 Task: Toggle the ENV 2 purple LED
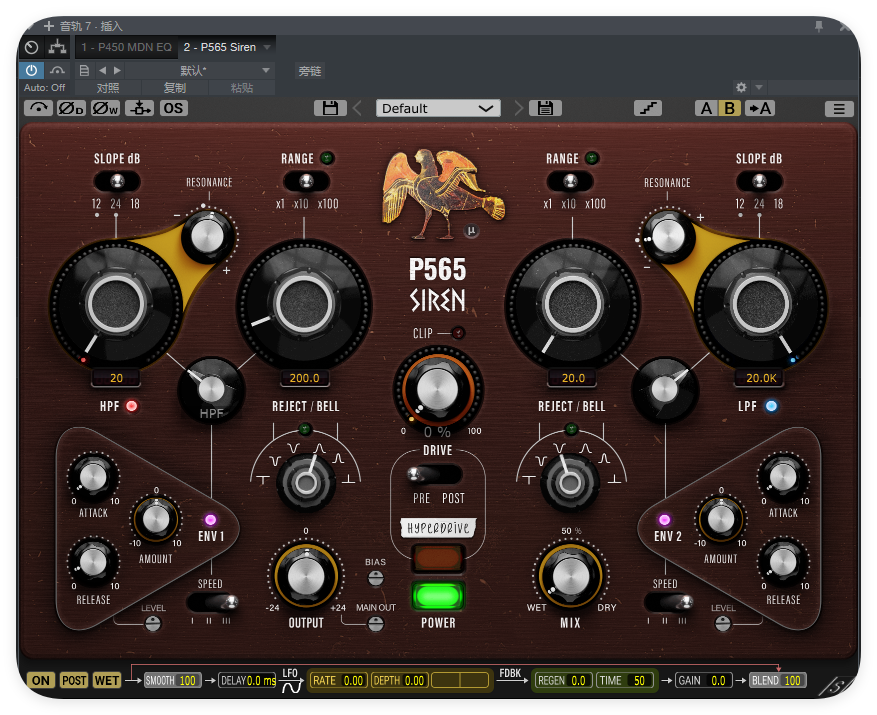664,520
